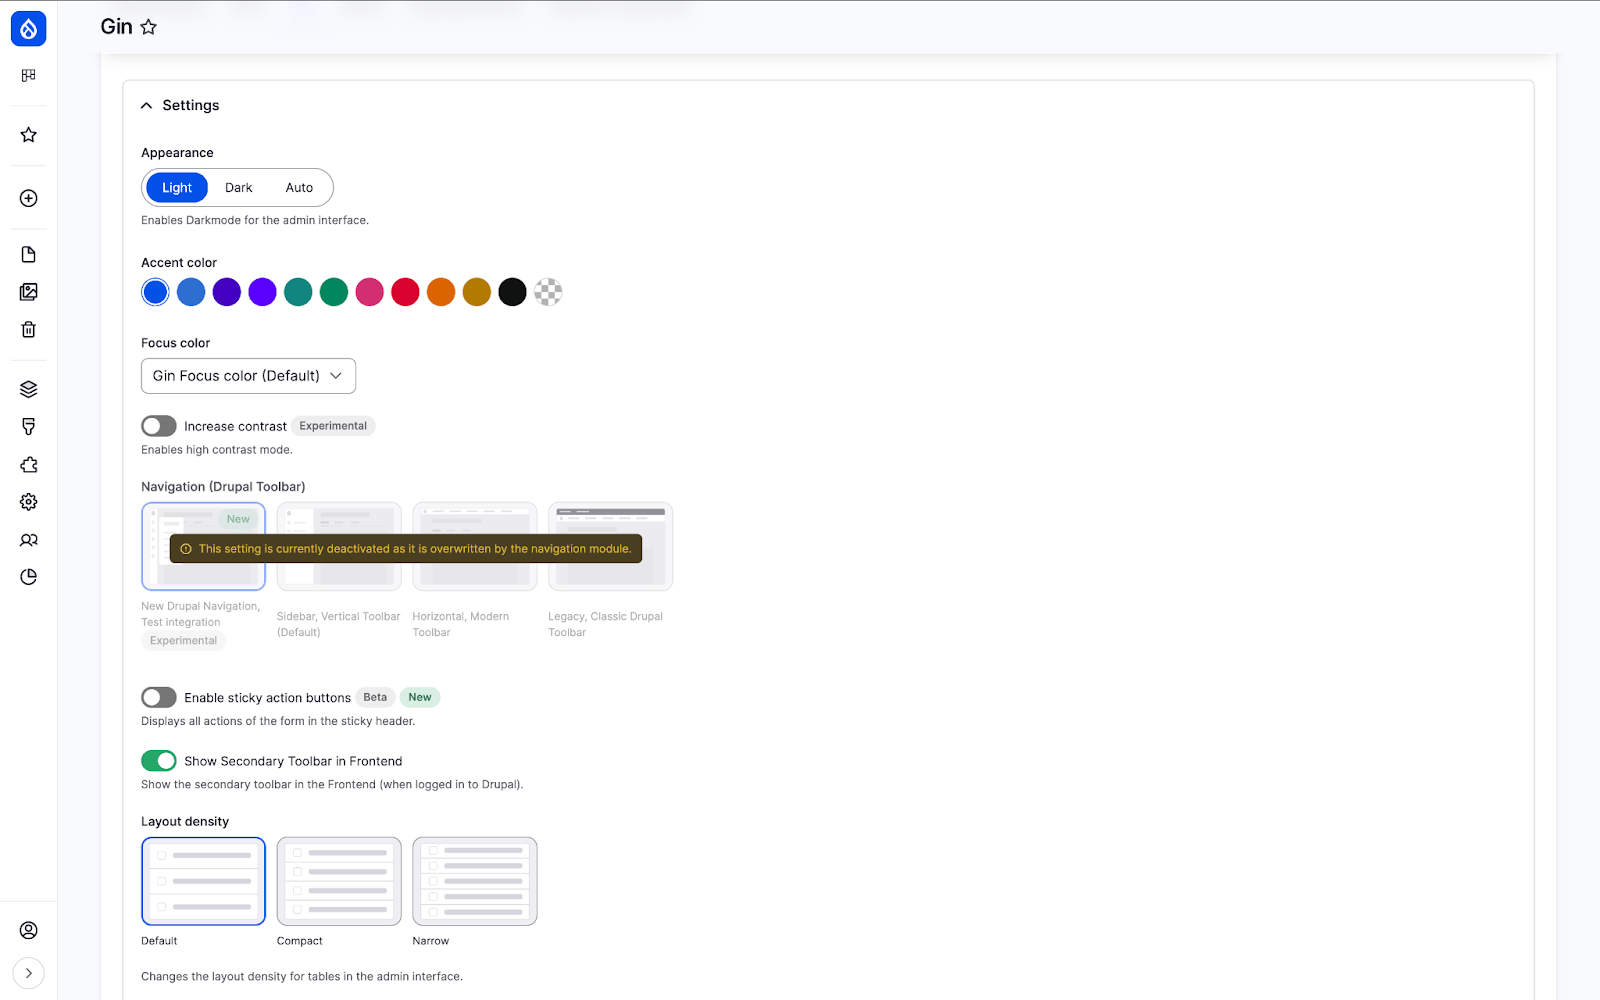
Task: Pick the red accent color
Action: (x=405, y=292)
